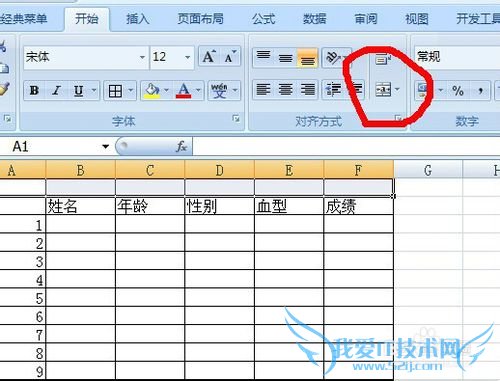Image resolution: width=500 pixels, height=381 pixels.
Task: Toggle Italic formatting
Action: click(x=56, y=90)
